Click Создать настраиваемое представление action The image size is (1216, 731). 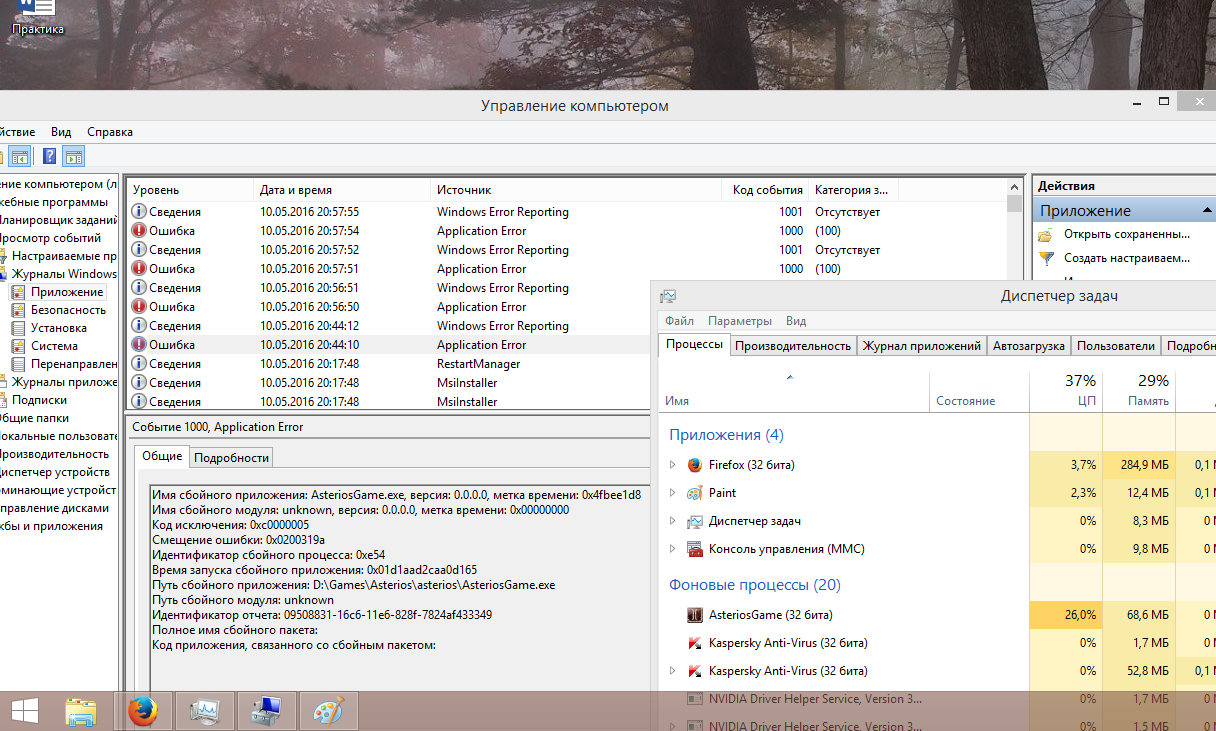[x=1126, y=258]
